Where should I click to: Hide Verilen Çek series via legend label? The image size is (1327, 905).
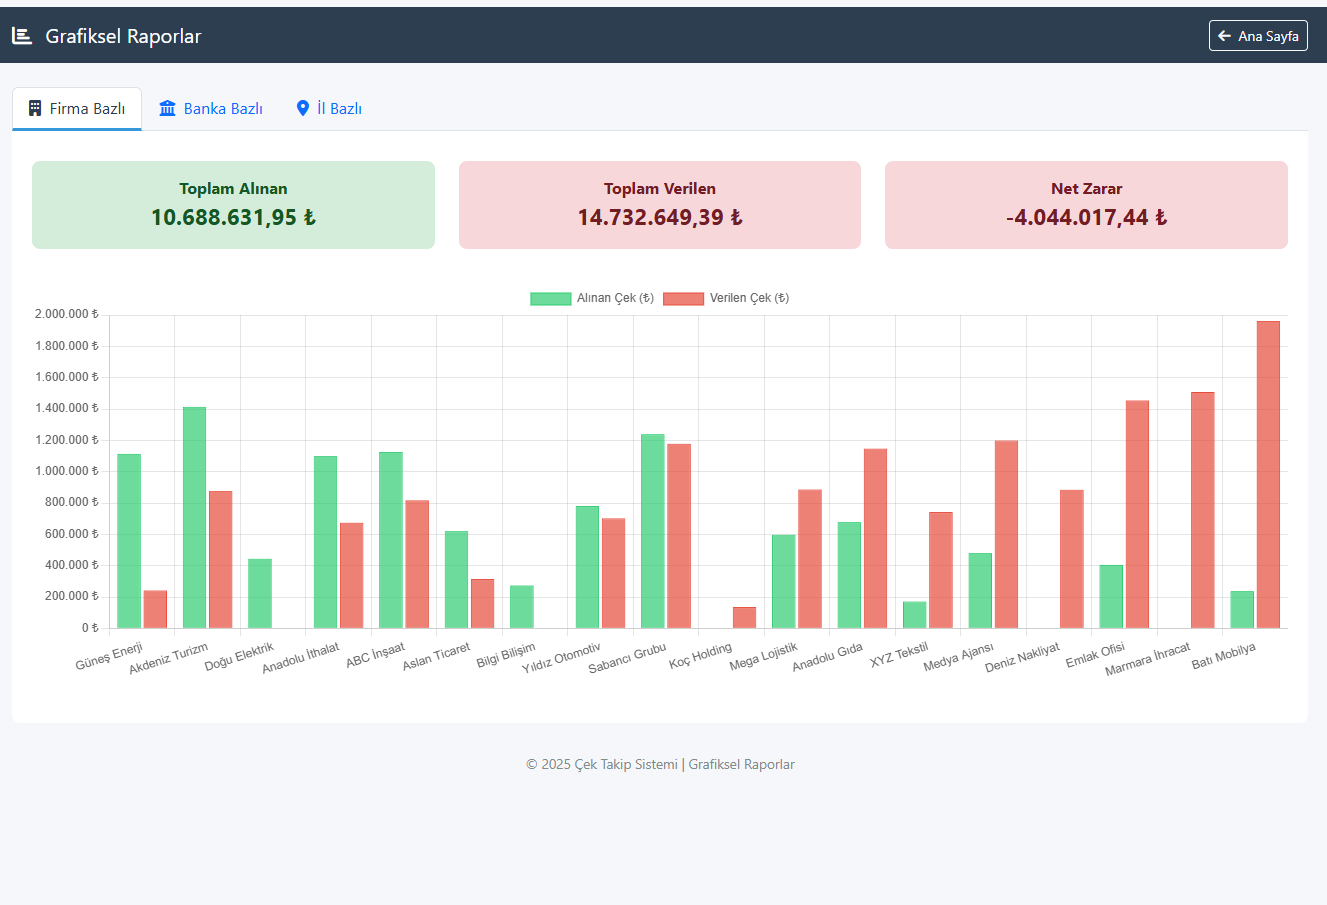749,298
